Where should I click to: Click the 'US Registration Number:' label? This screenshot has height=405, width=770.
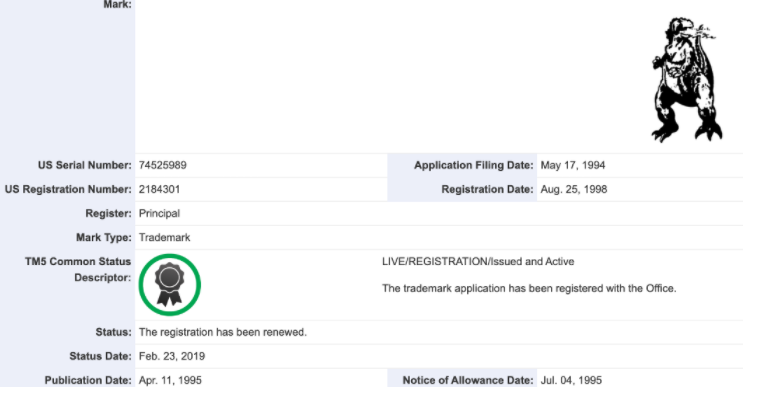(x=68, y=189)
